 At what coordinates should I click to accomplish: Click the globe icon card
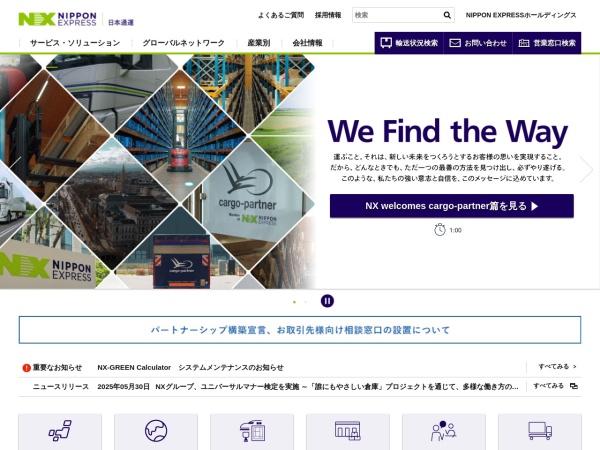(x=156, y=432)
